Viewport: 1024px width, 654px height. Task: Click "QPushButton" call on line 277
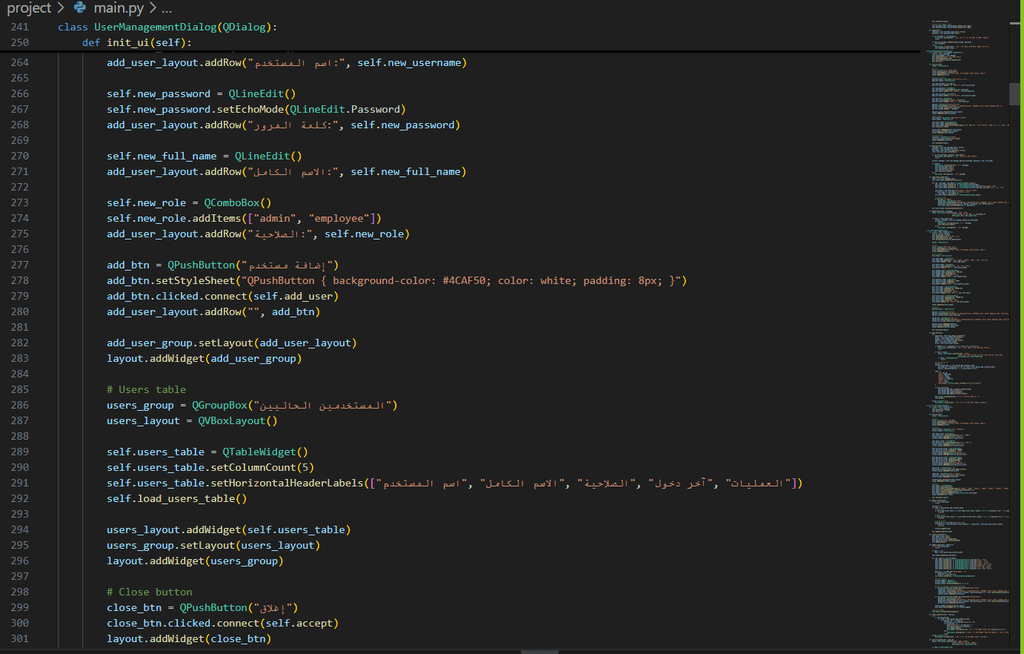click(x=201, y=265)
